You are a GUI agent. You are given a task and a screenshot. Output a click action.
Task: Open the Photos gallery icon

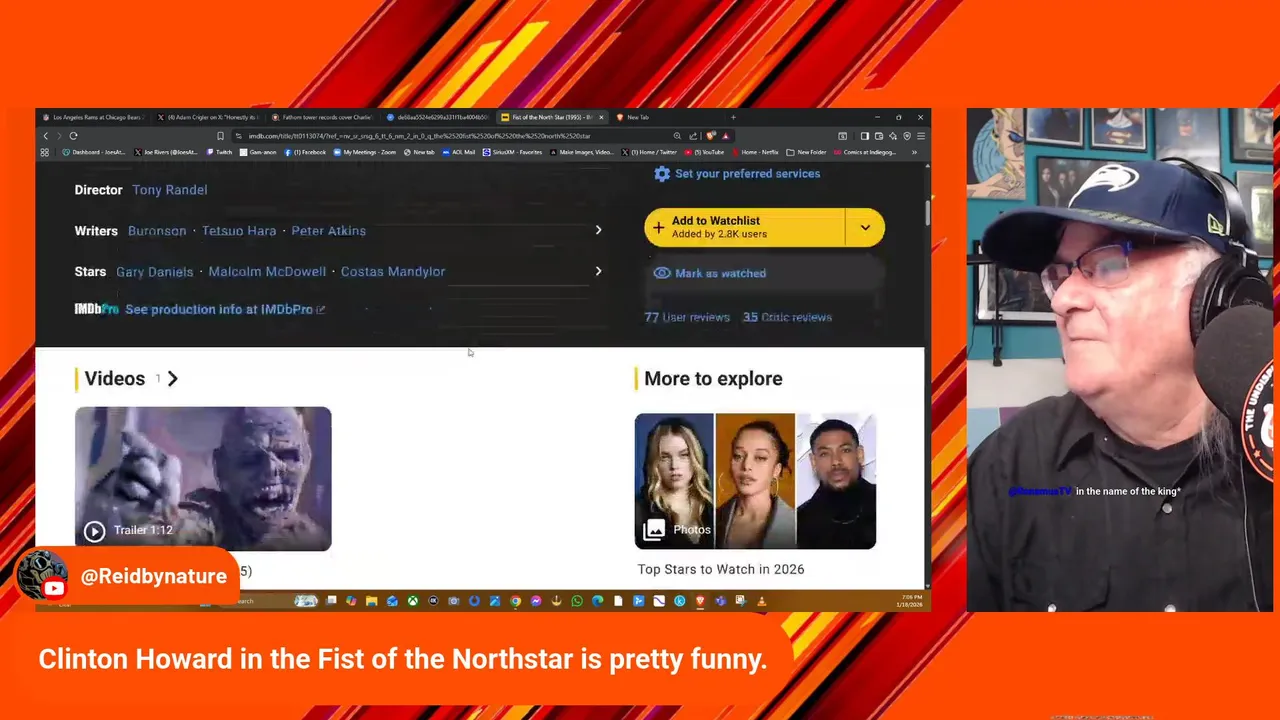653,530
